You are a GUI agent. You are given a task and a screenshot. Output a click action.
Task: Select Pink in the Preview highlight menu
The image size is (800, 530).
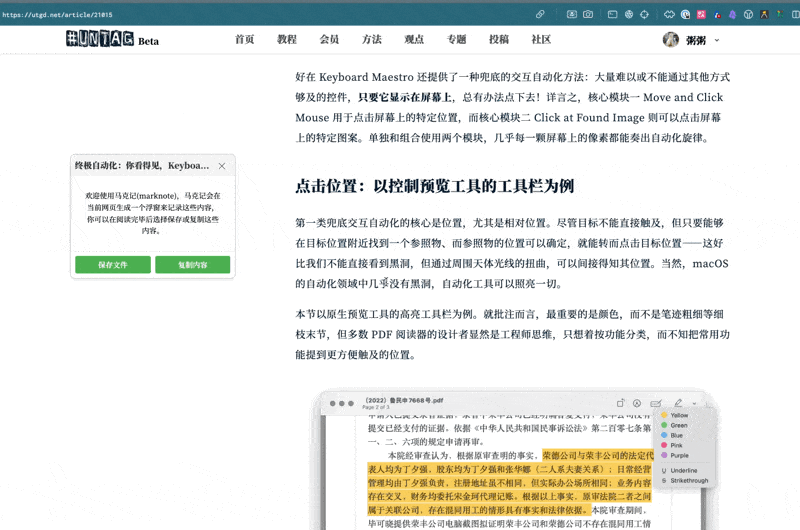tap(671, 445)
